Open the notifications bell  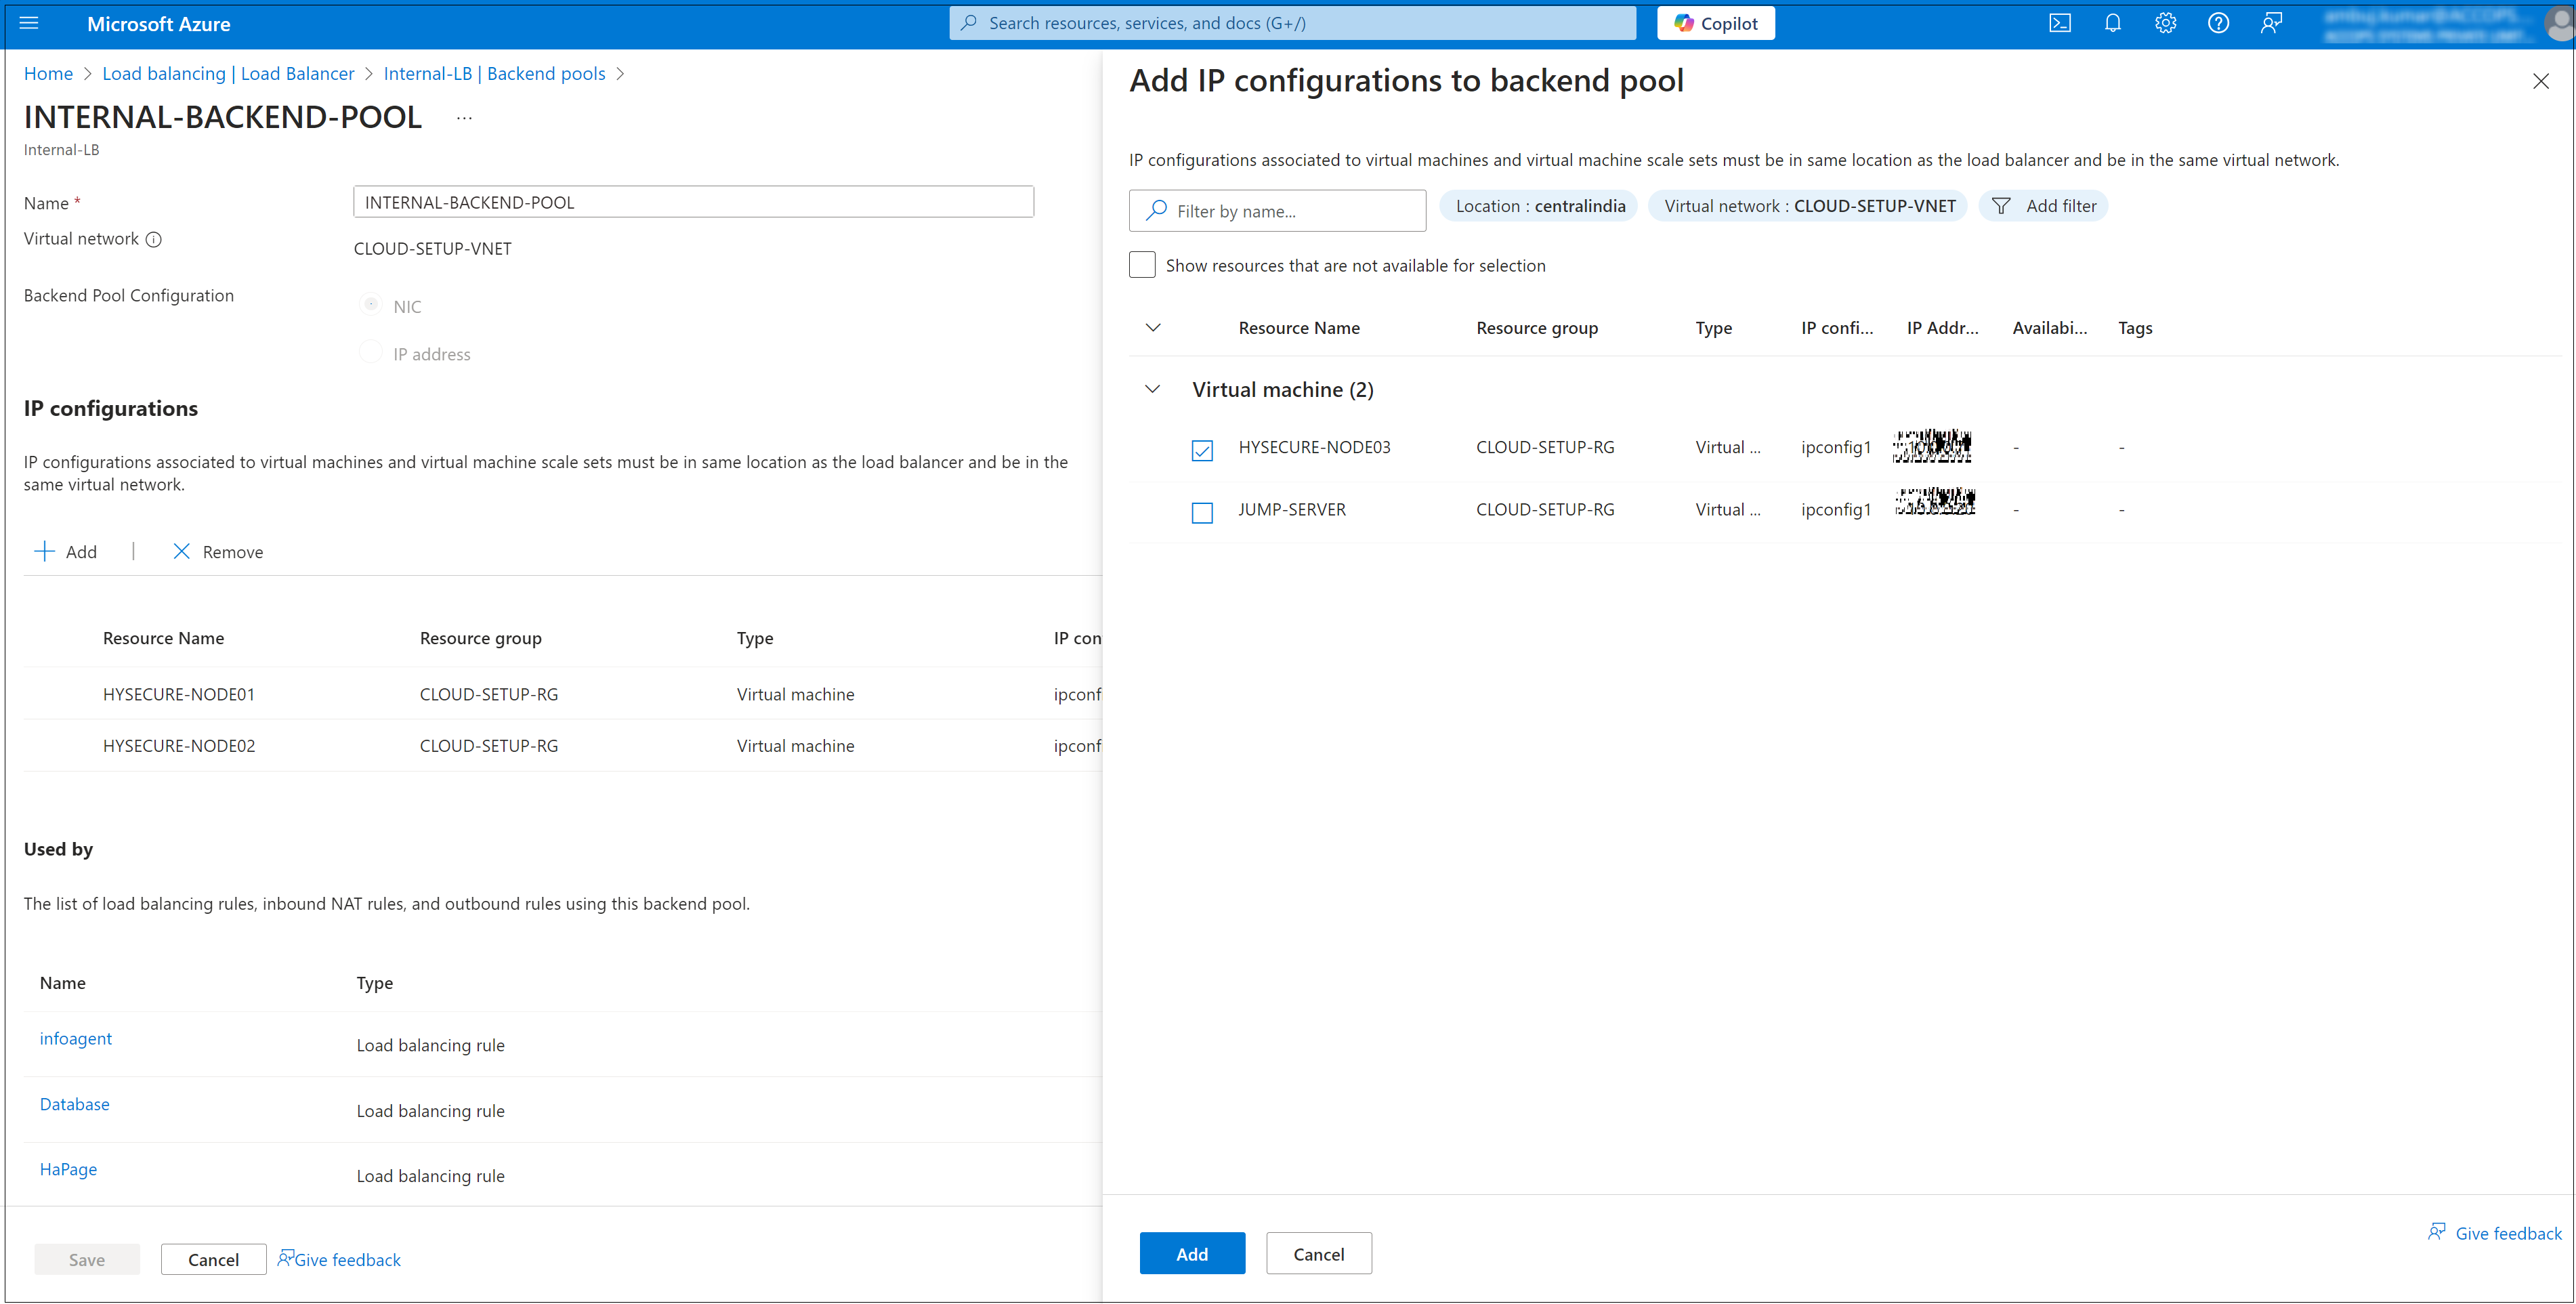coord(2112,23)
